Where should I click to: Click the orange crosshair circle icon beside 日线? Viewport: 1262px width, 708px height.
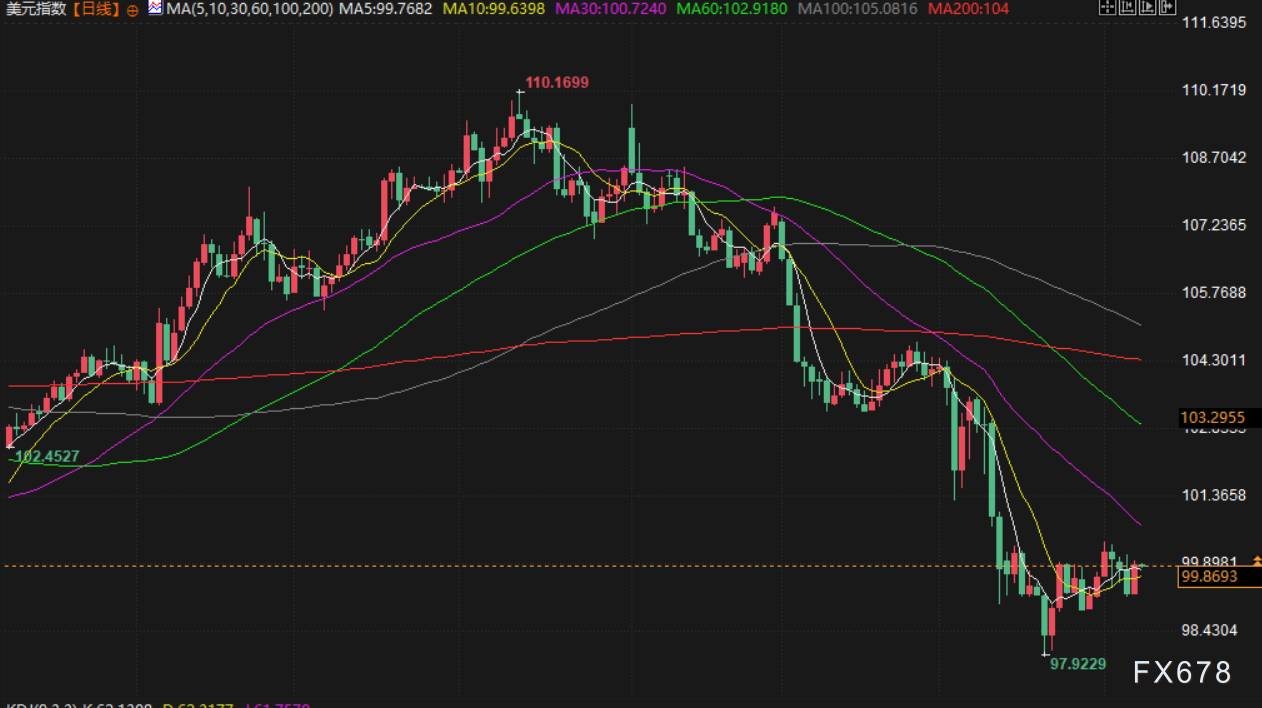(x=133, y=10)
